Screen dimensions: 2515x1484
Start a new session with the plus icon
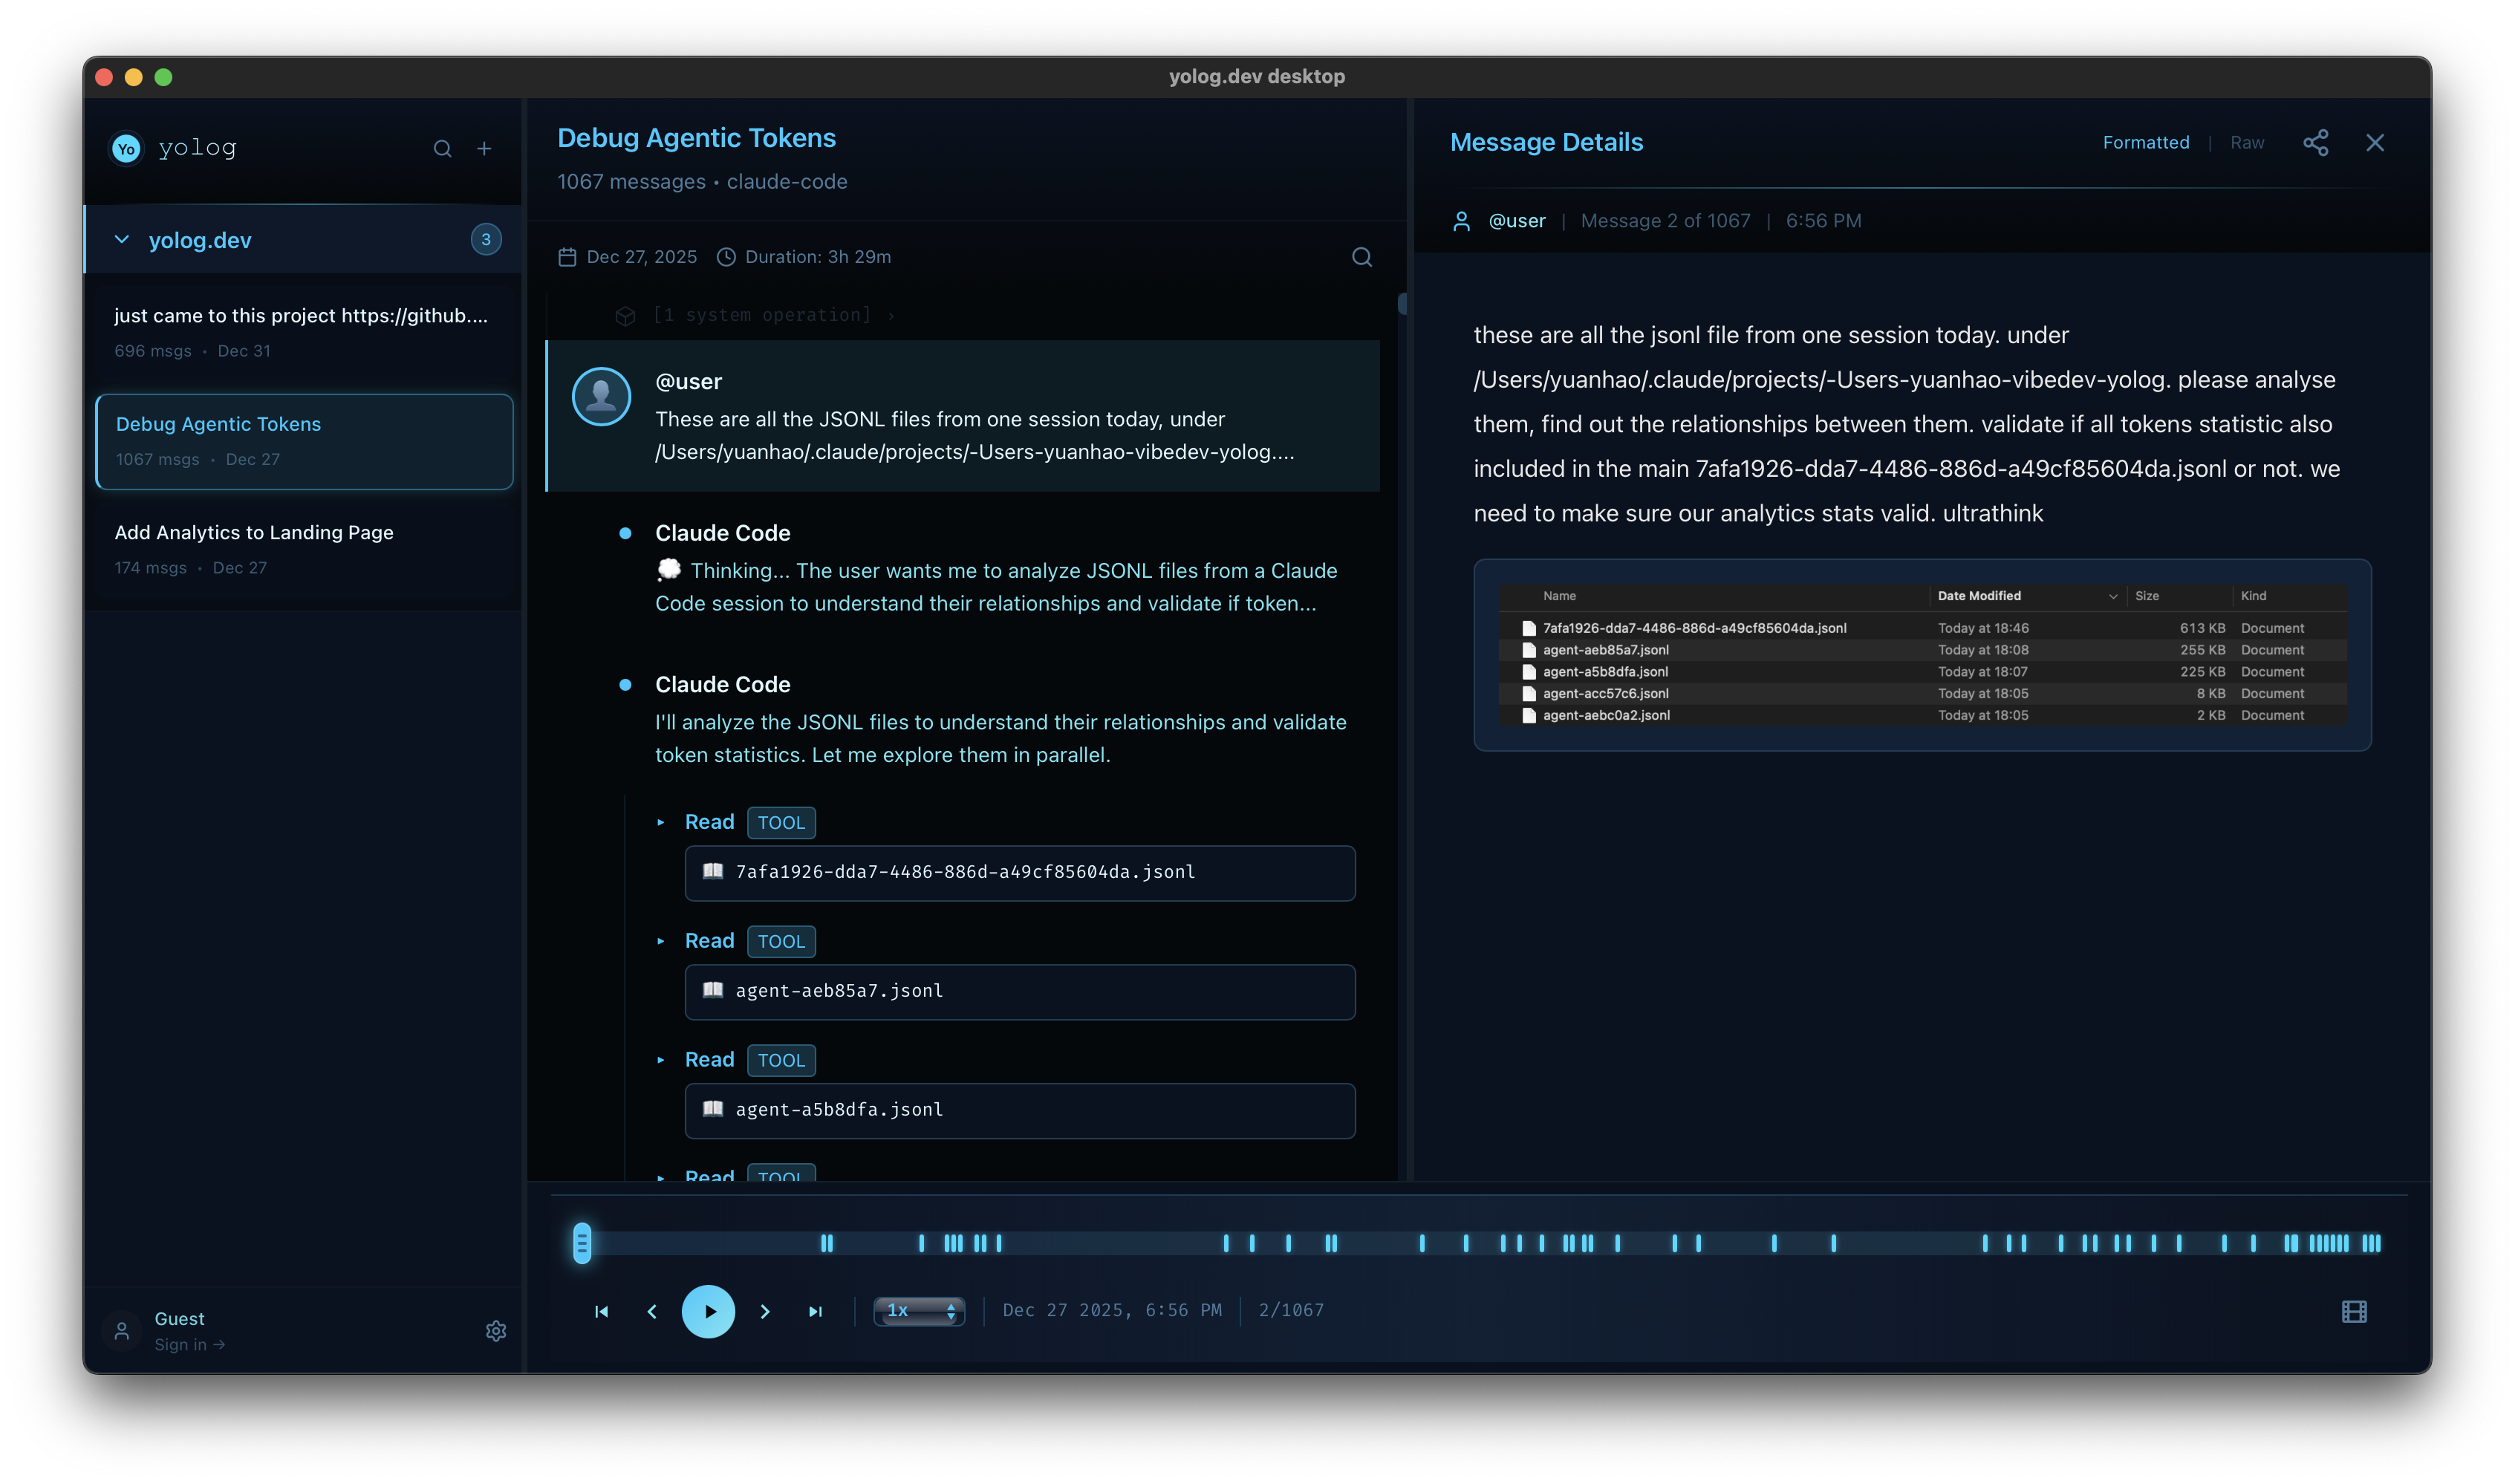pos(484,148)
